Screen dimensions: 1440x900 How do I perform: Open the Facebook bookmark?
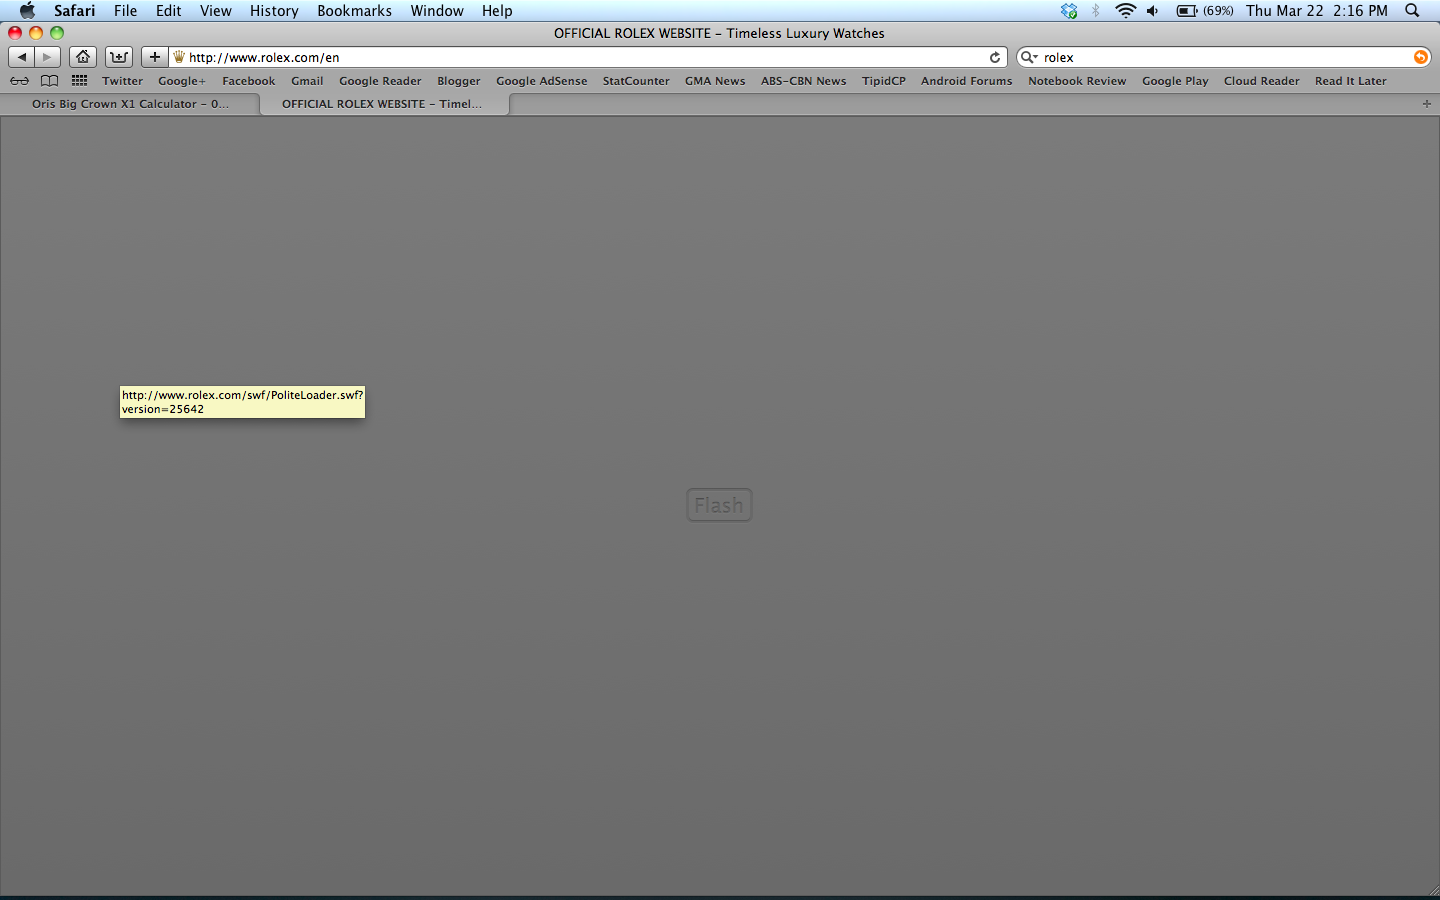(249, 81)
